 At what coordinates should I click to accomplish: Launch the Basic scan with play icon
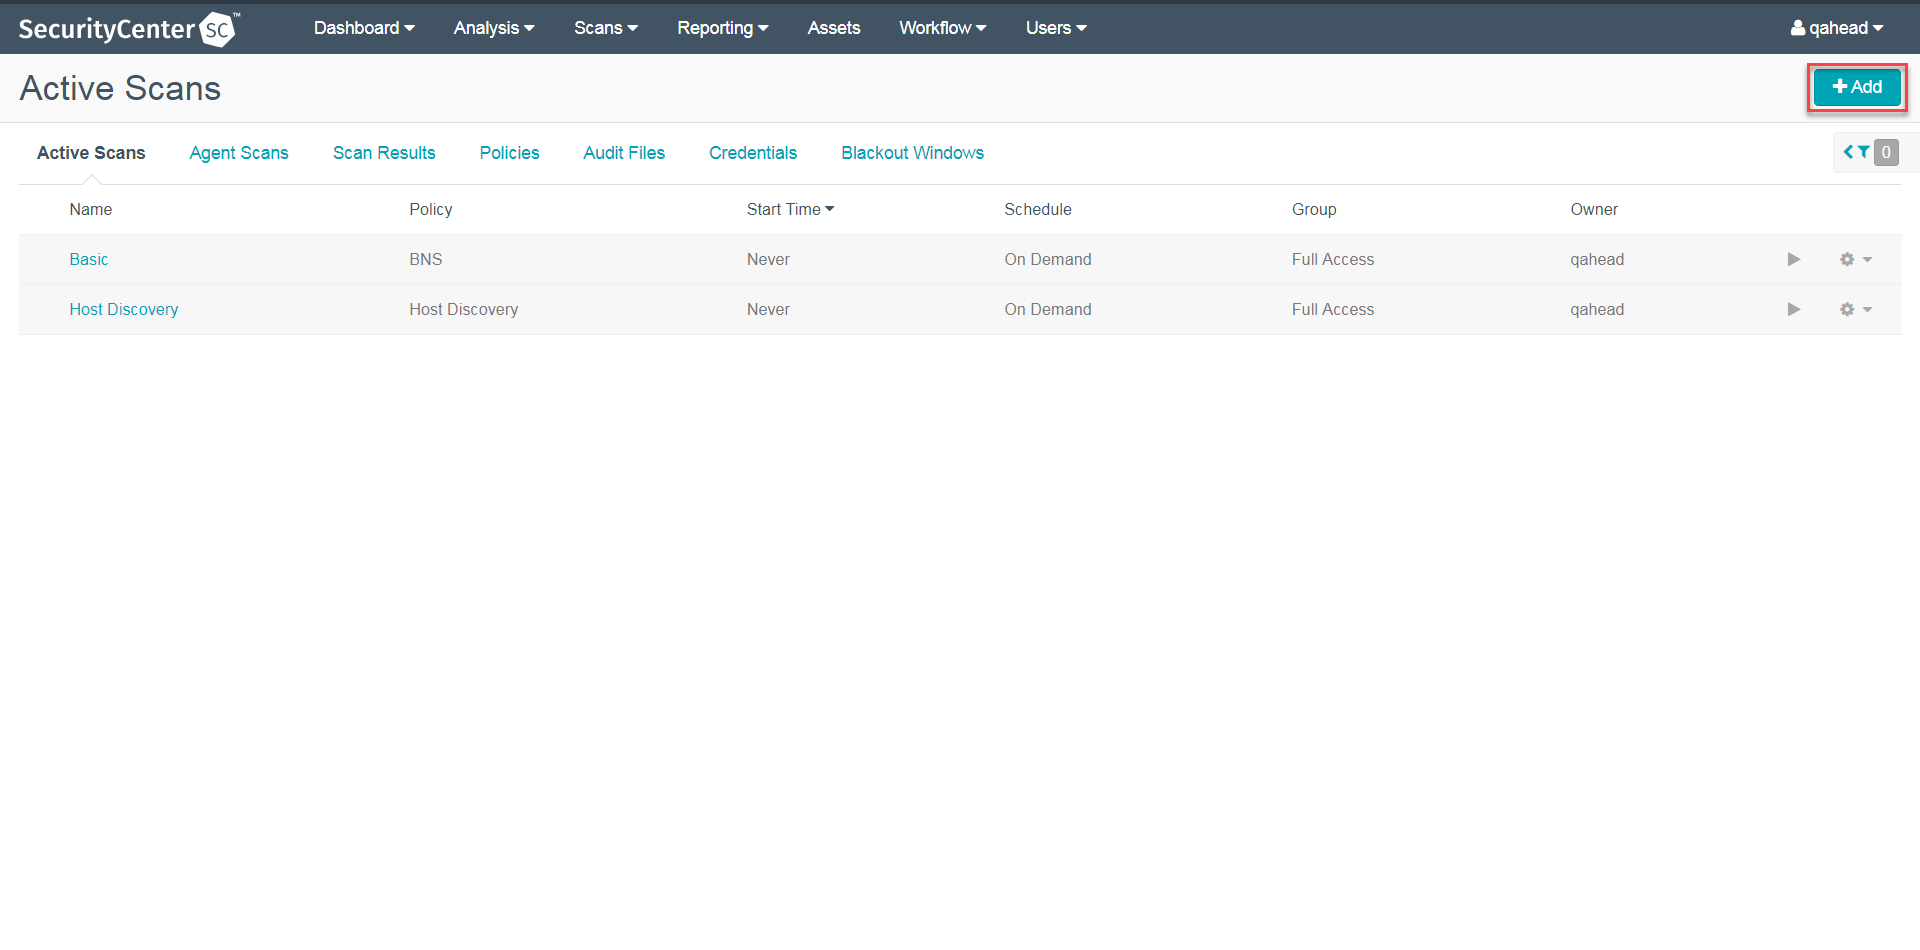[1793, 260]
